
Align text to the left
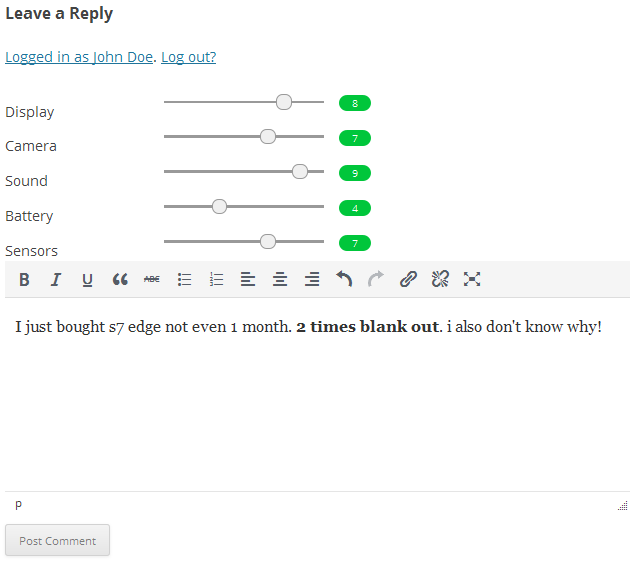[248, 280]
